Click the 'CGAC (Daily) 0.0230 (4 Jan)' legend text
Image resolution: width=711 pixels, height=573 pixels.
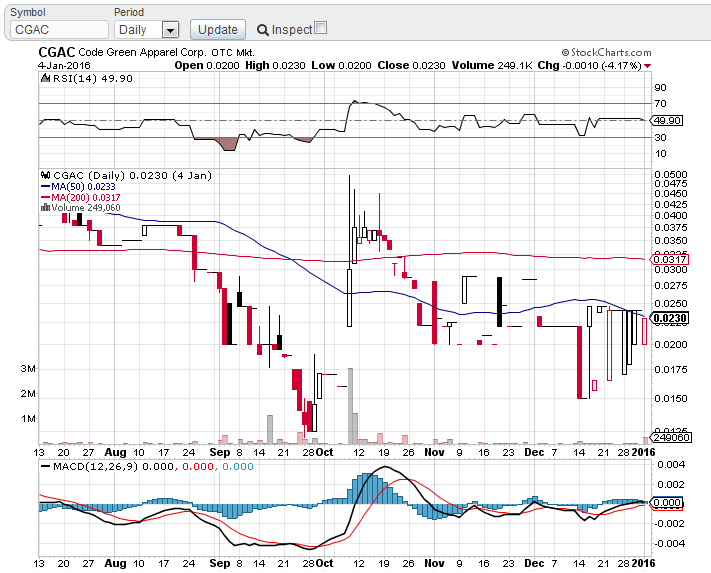click(x=132, y=175)
